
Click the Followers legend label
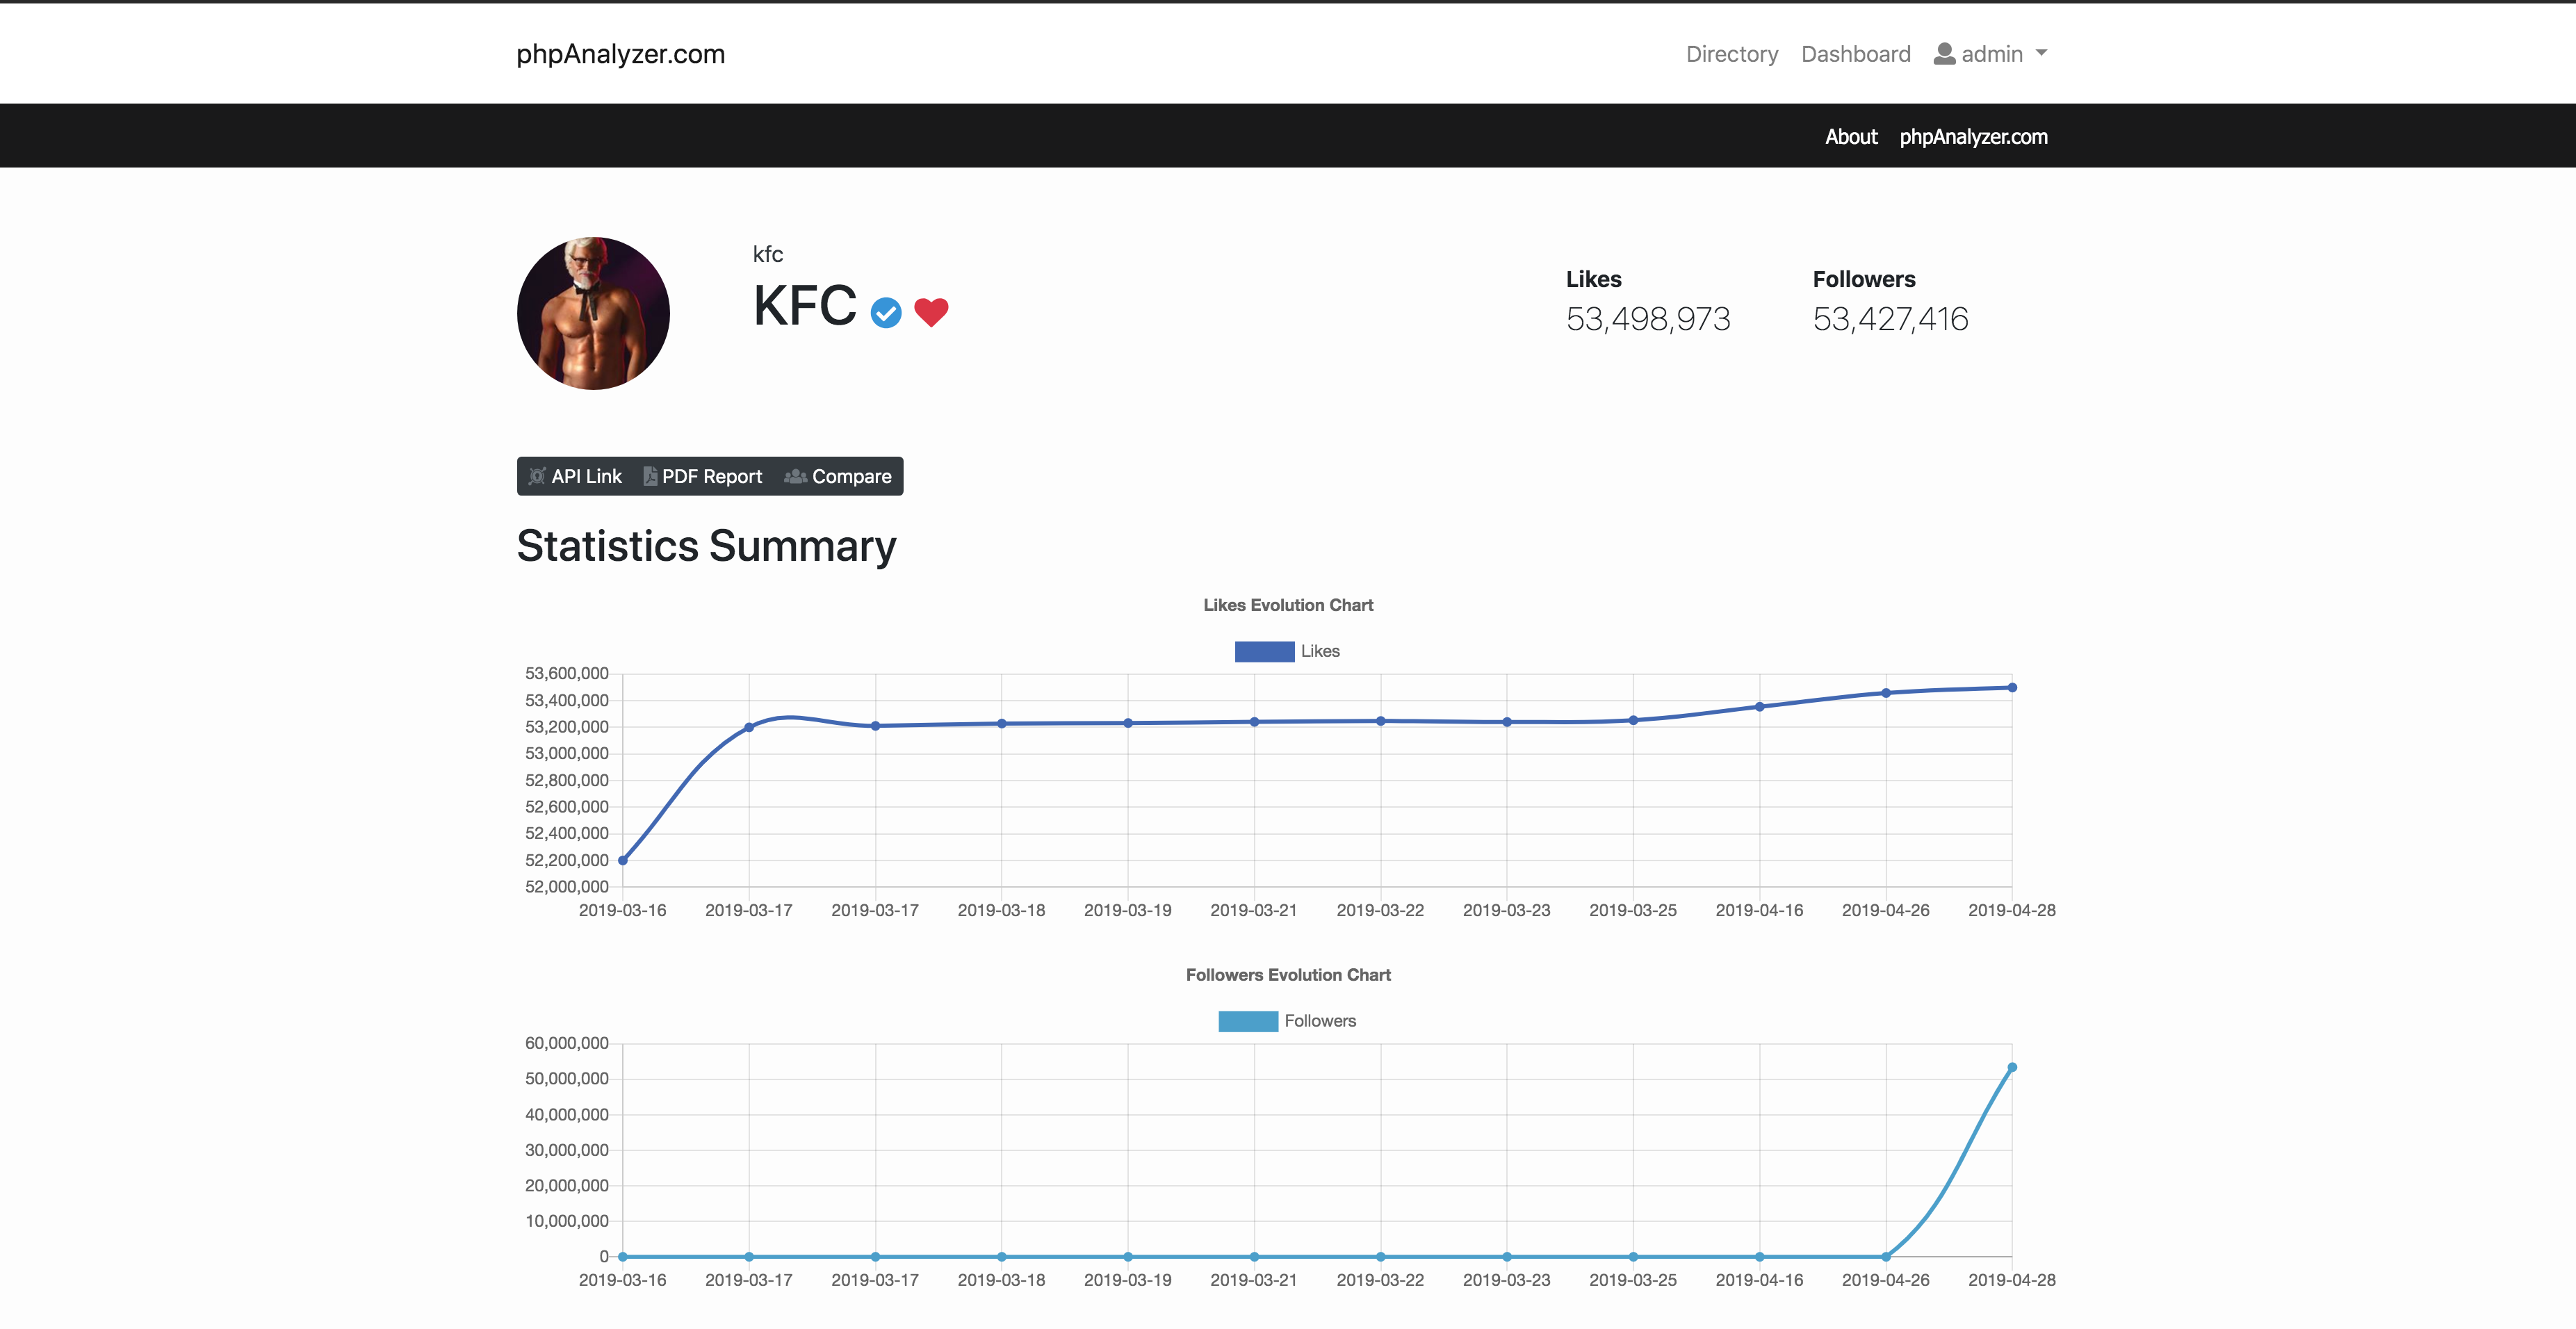pos(1320,1021)
